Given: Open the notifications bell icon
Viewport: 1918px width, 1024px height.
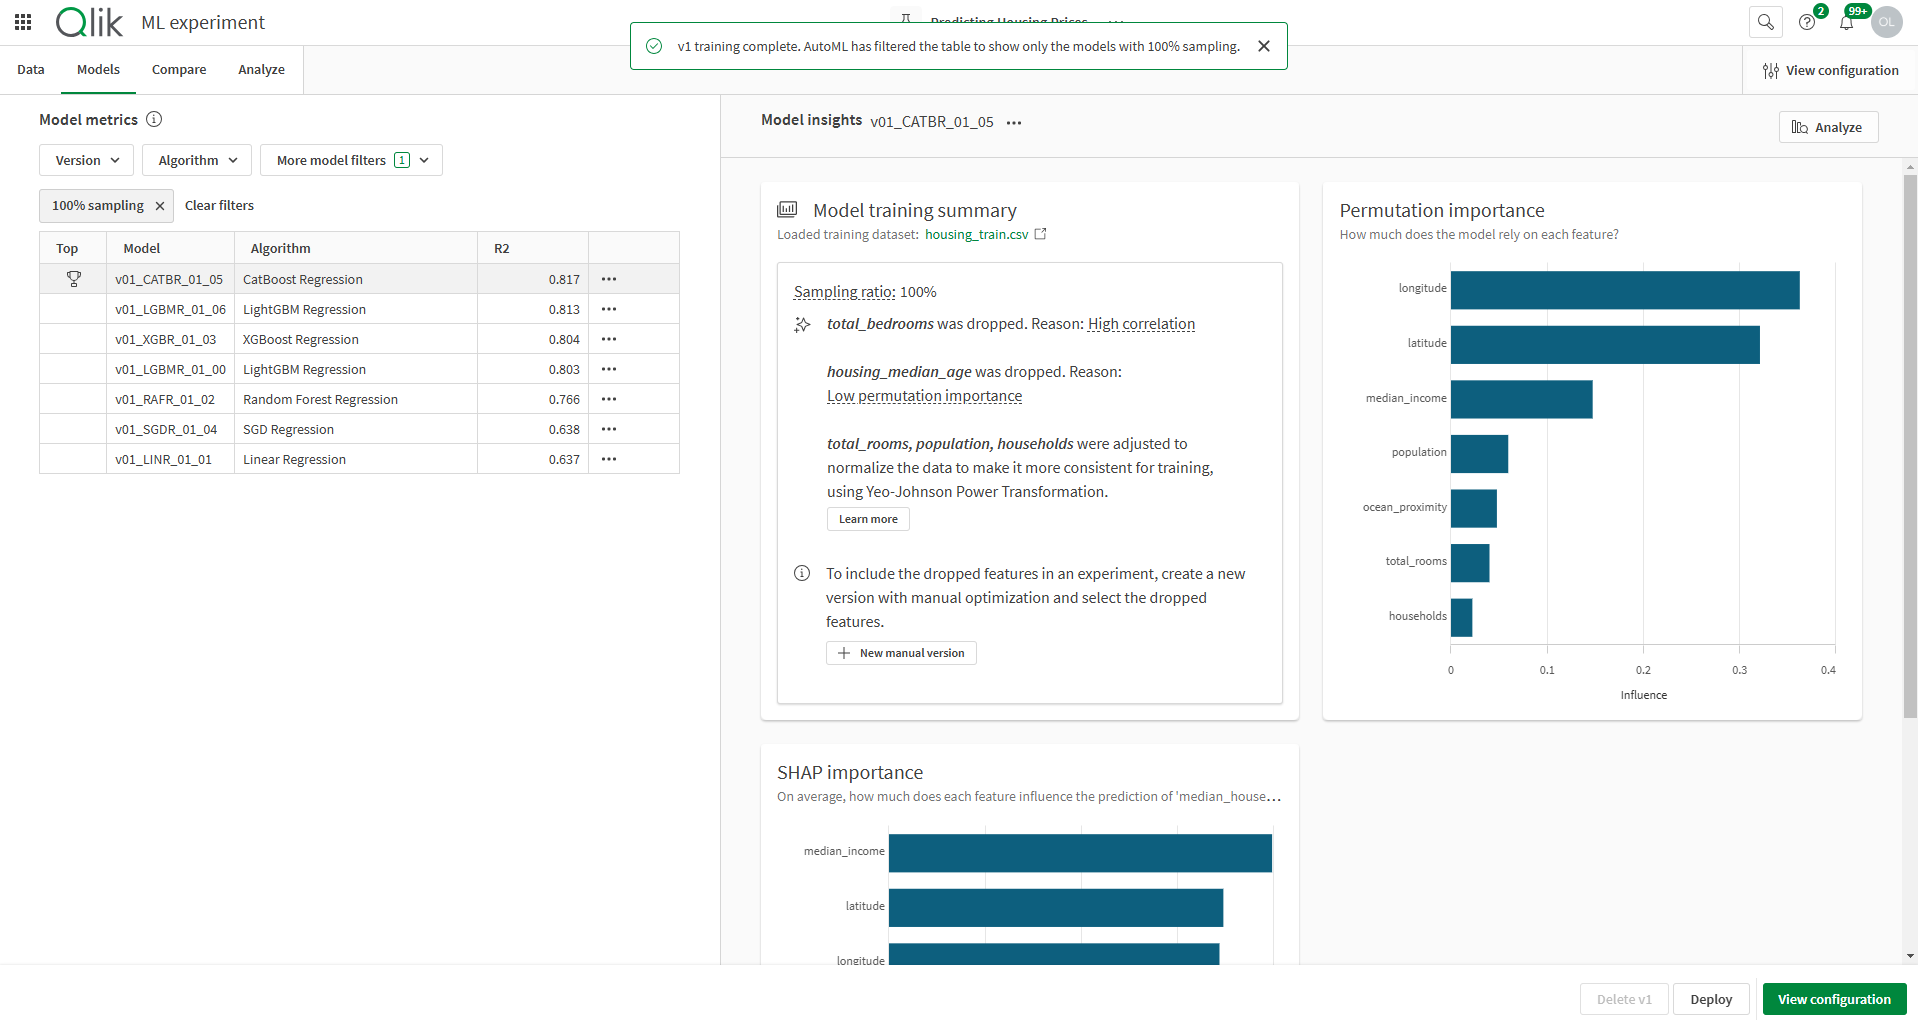Looking at the screenshot, I should click(1846, 22).
